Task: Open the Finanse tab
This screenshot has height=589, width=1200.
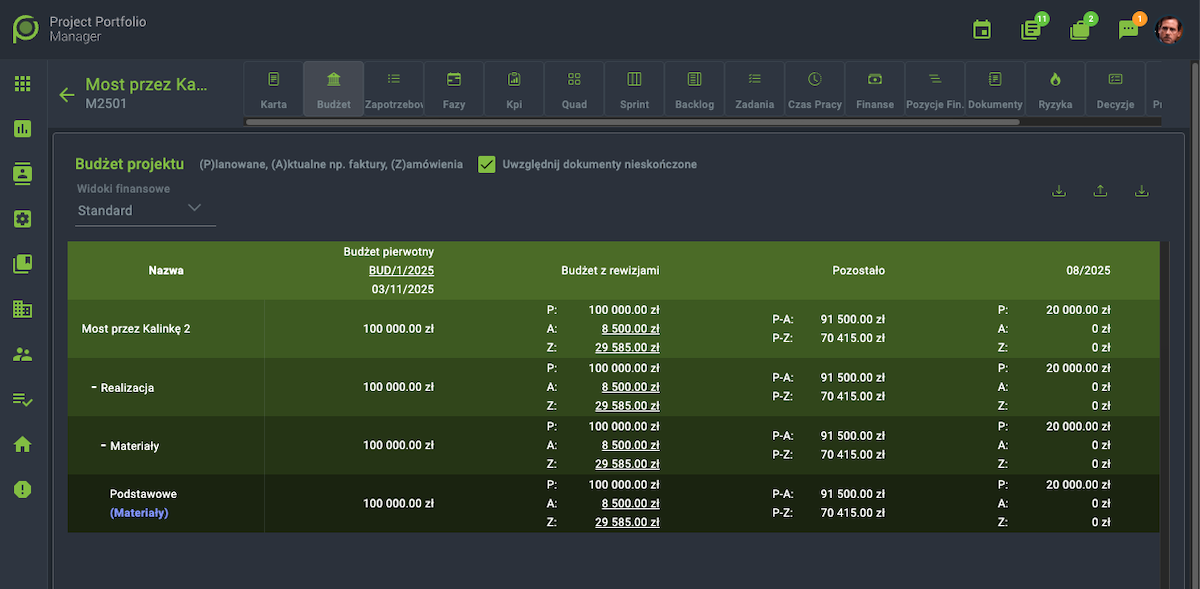Action: tap(874, 90)
